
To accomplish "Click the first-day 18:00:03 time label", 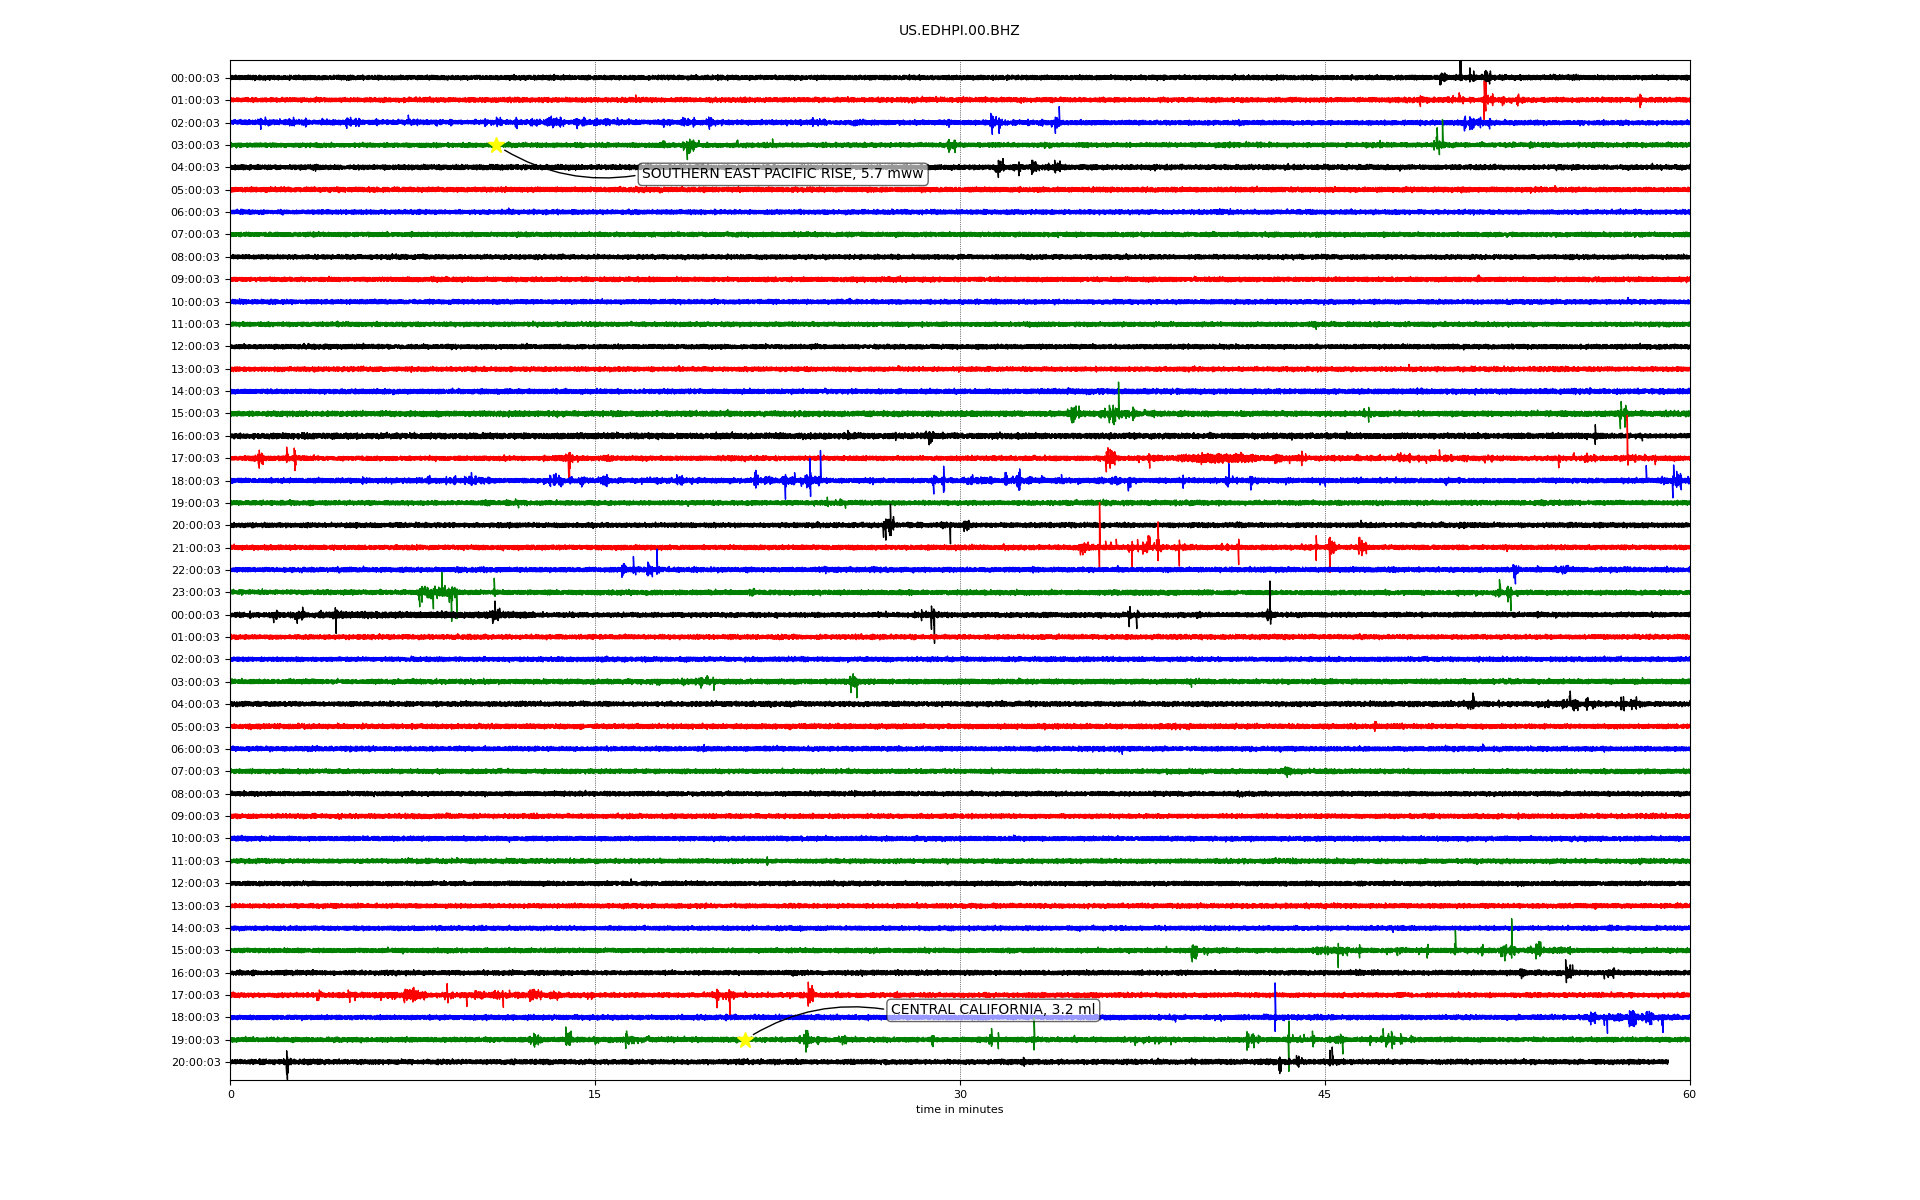I will pyautogui.click(x=195, y=481).
